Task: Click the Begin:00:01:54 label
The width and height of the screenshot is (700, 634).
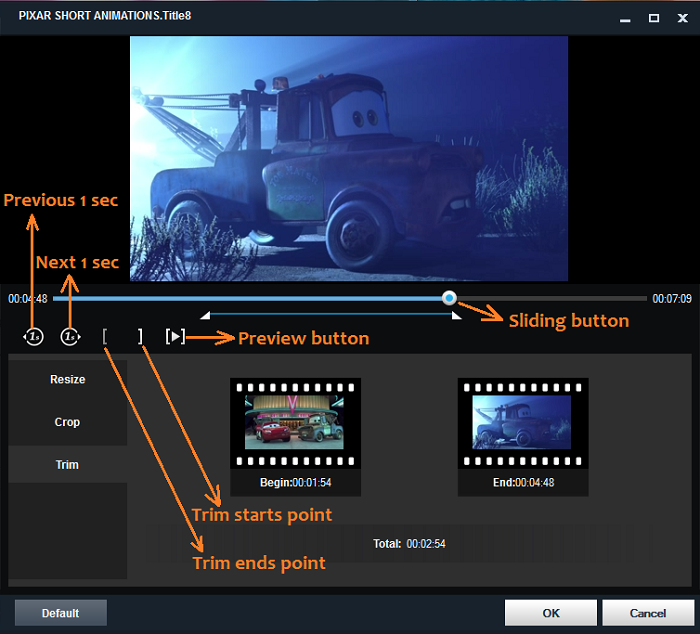Action: [x=296, y=483]
